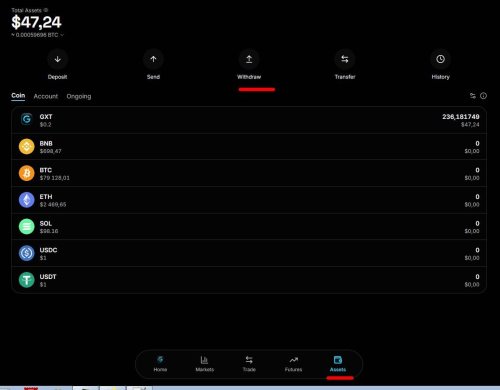The height and width of the screenshot is (390, 500).
Task: Click the BTC coin logo
Action: click(27, 173)
